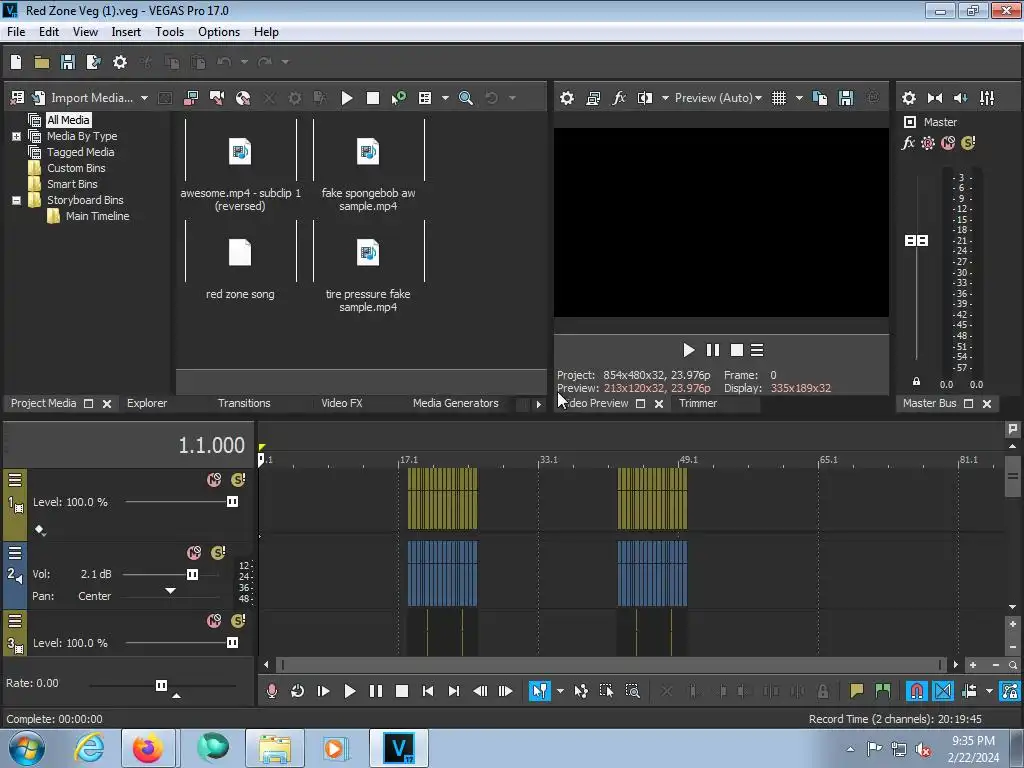Save preview snapshot to file
Viewport: 1024px width, 768px height.
pos(846,98)
